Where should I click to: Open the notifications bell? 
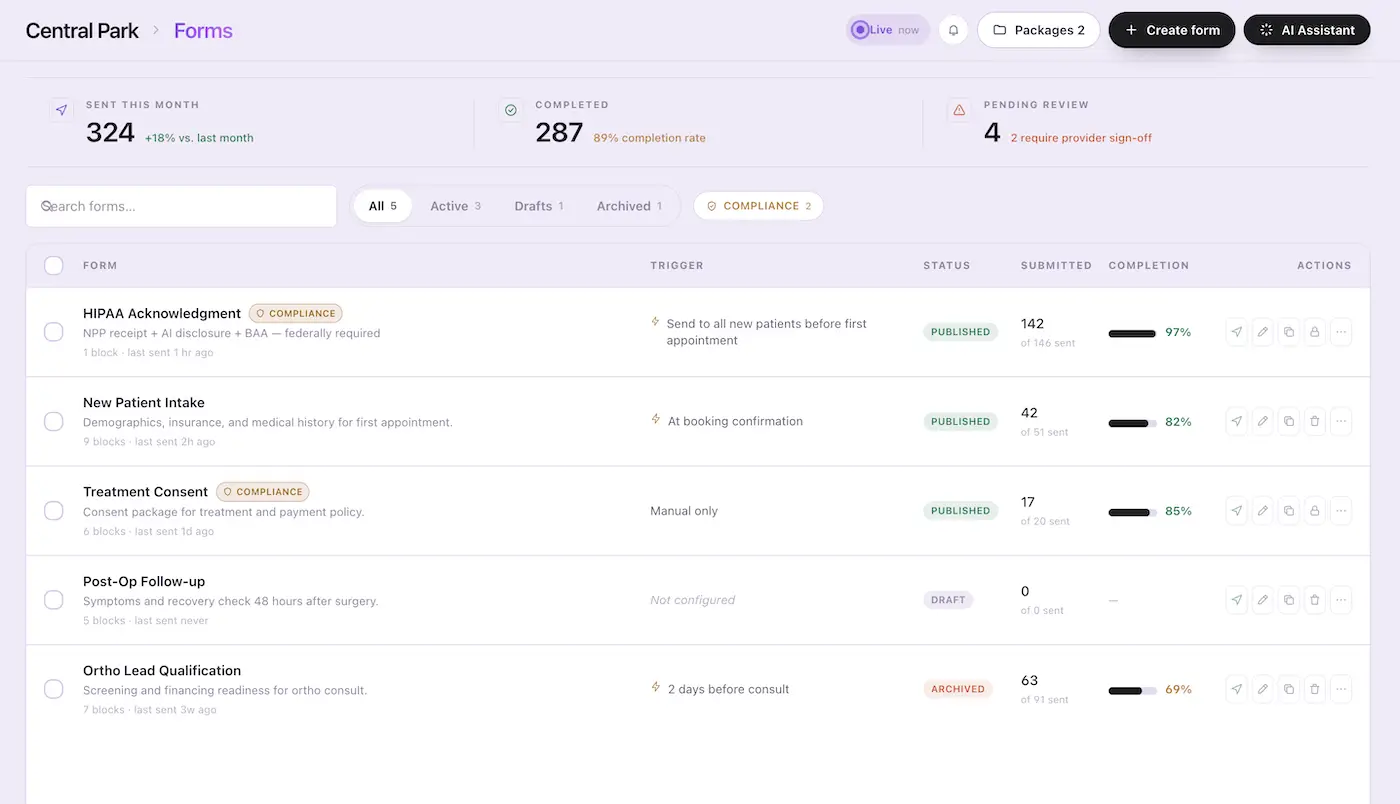[953, 30]
